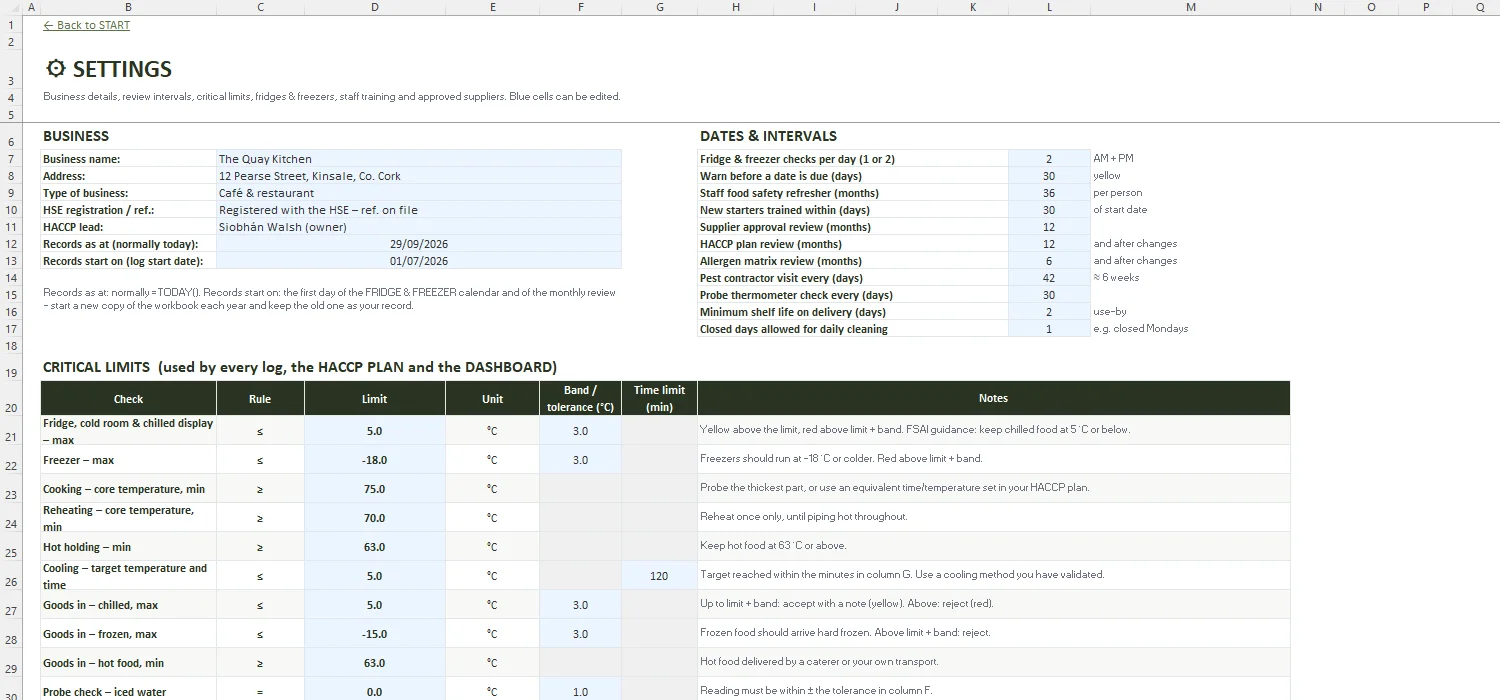Select the 'Goods in – chilled, max' row label
This screenshot has width=1500, height=700.
pos(128,605)
